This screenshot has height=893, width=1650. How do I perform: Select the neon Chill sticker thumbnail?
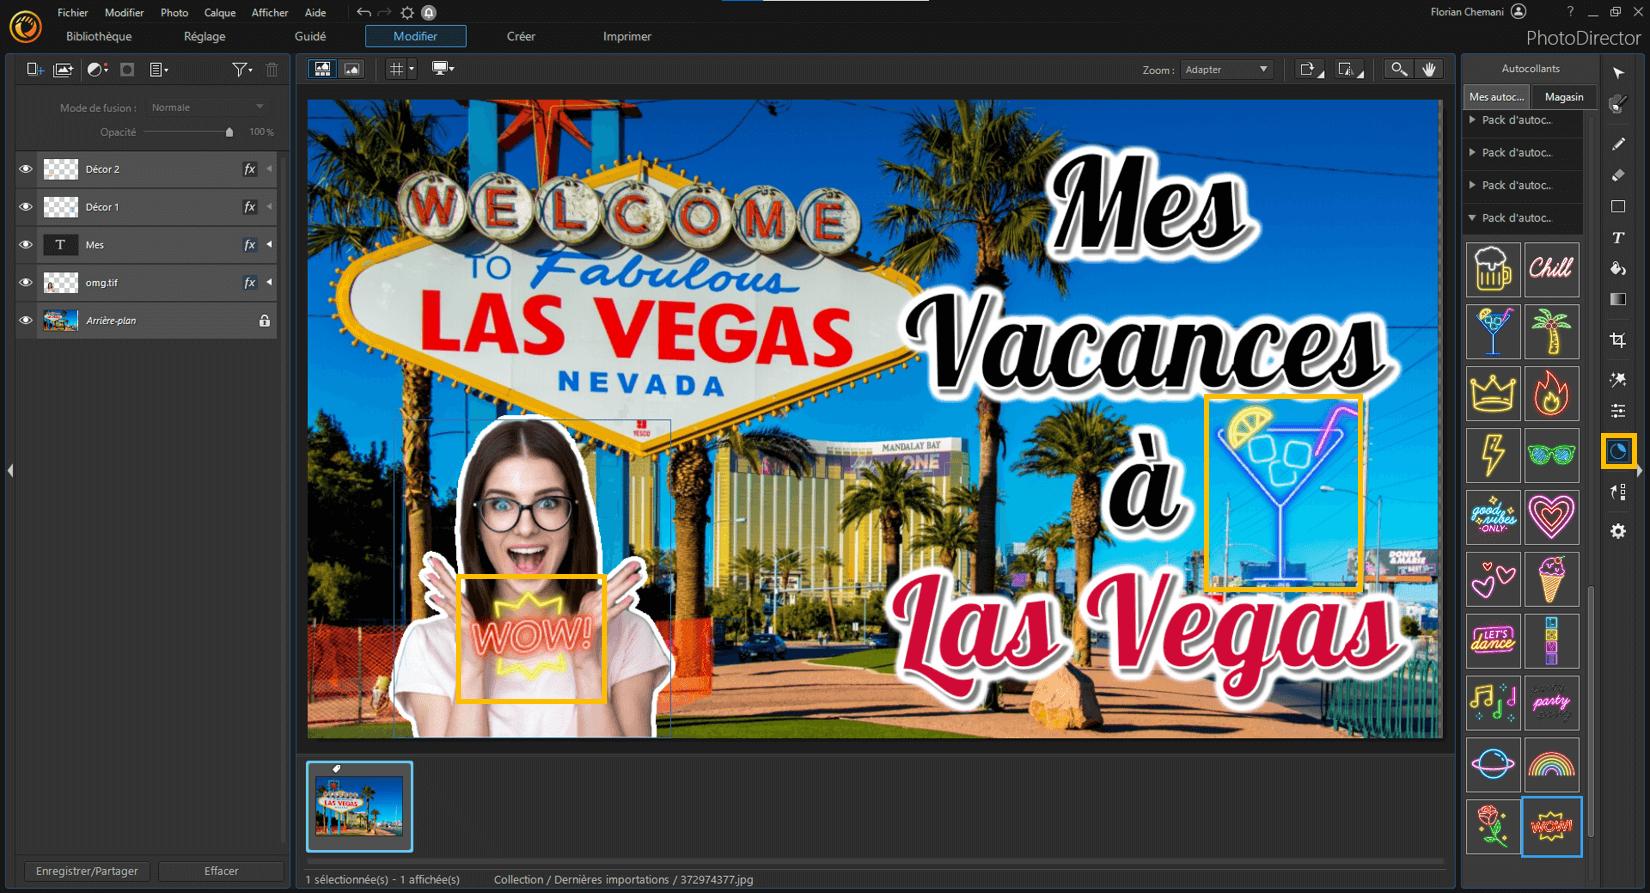point(1551,269)
